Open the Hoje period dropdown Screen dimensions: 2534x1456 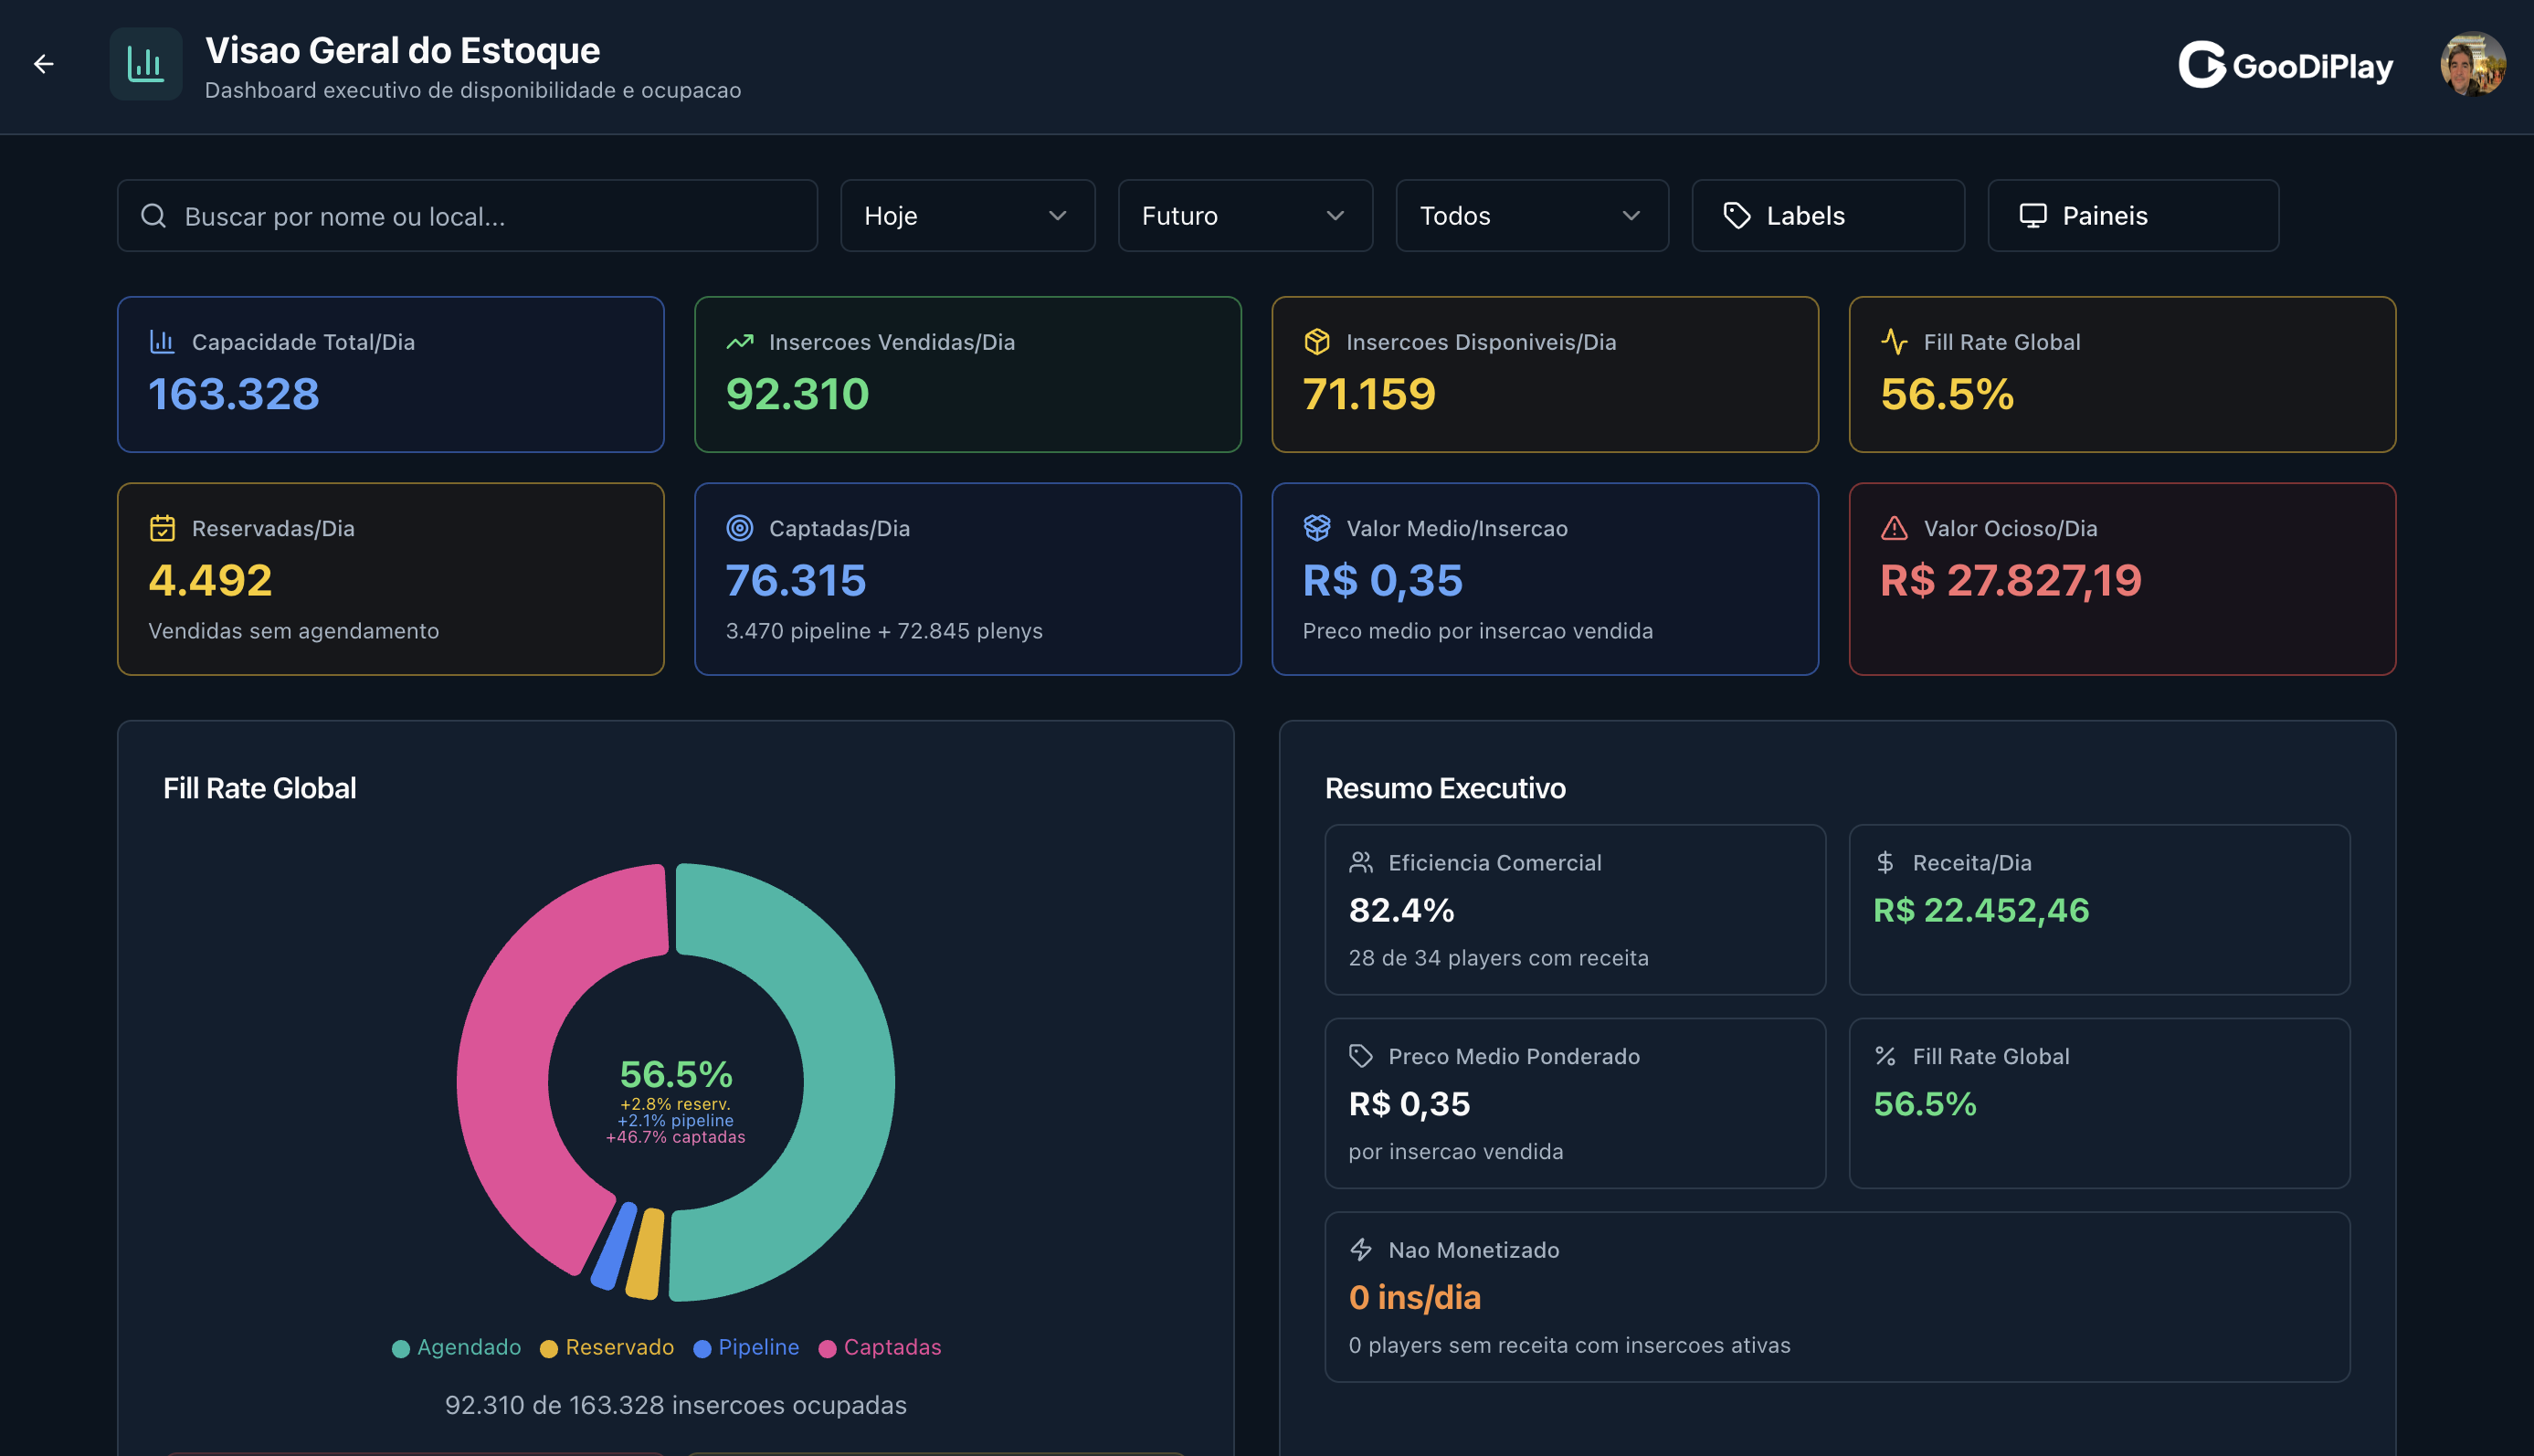tap(967, 216)
